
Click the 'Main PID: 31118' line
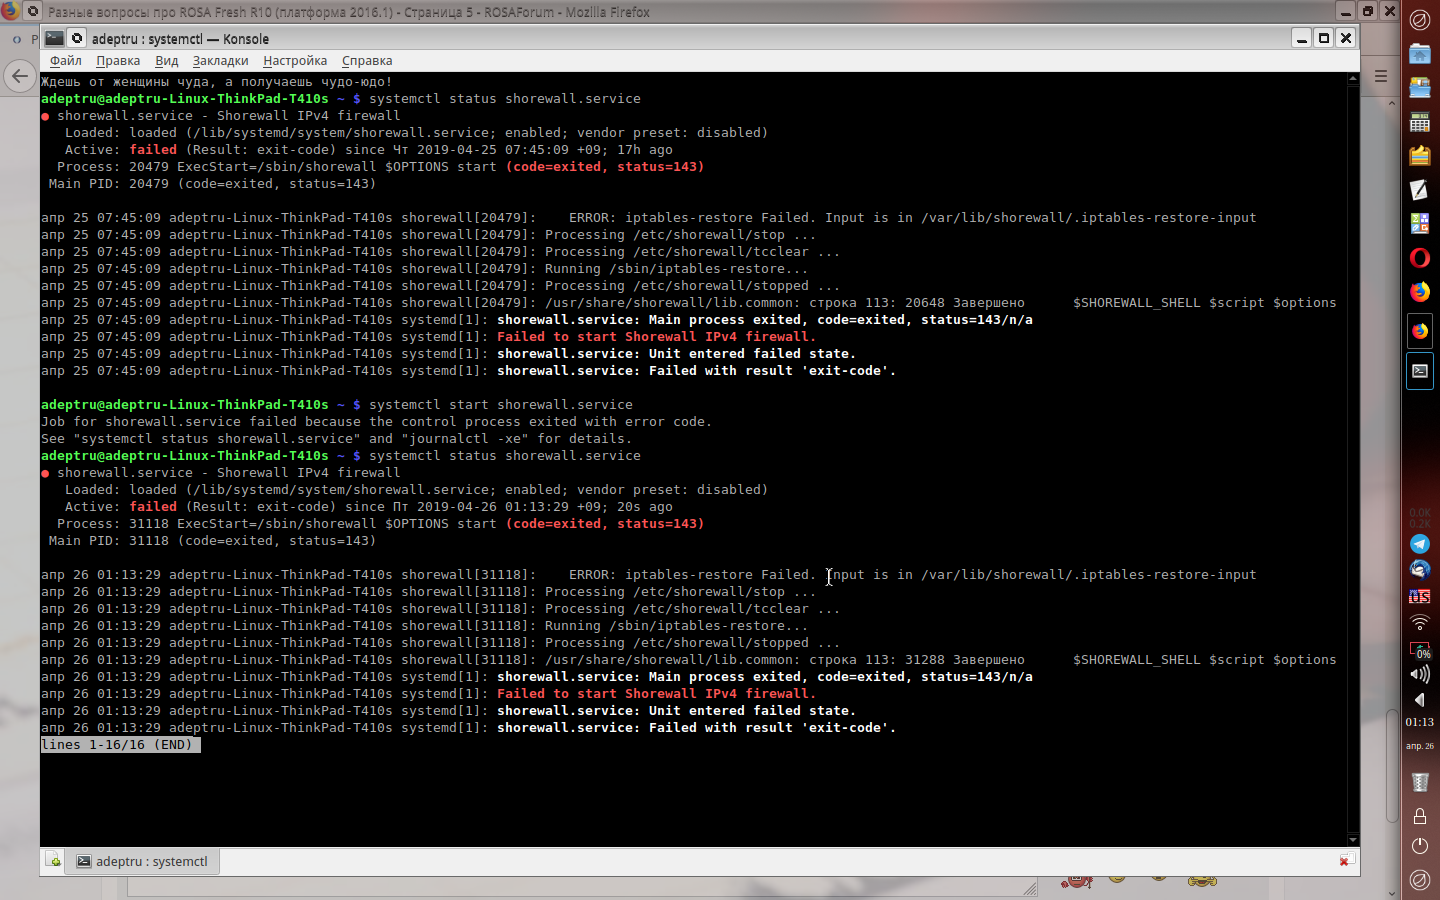(x=213, y=541)
